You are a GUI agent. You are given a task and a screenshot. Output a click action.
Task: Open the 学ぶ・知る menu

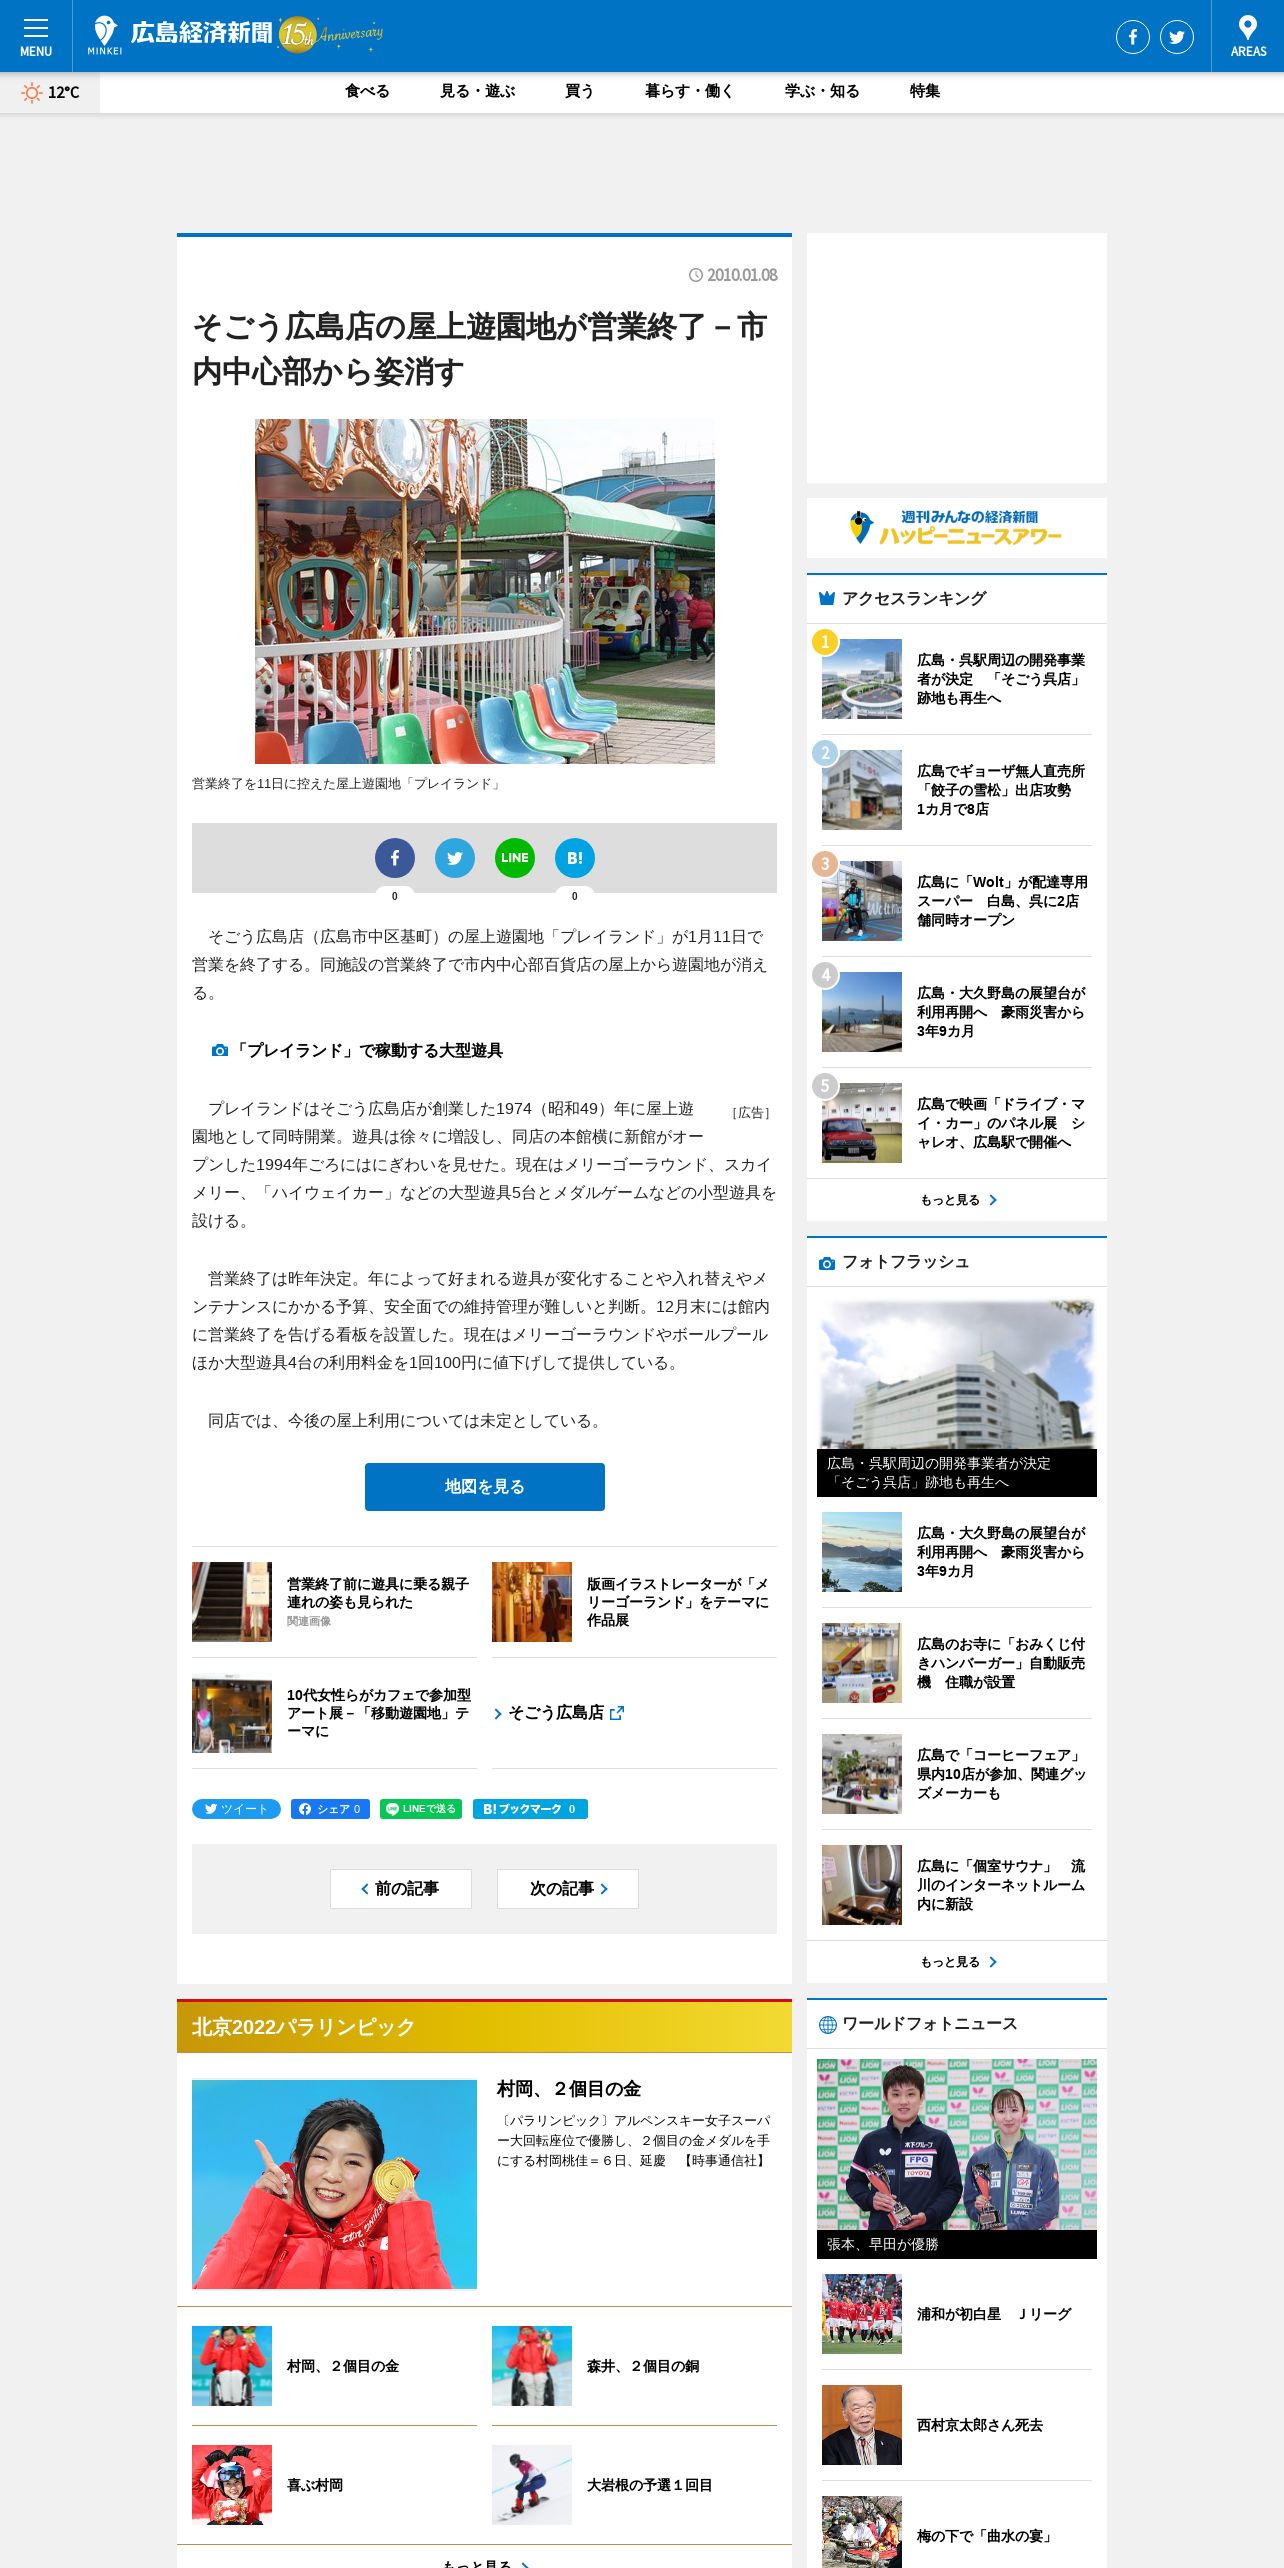(x=822, y=91)
